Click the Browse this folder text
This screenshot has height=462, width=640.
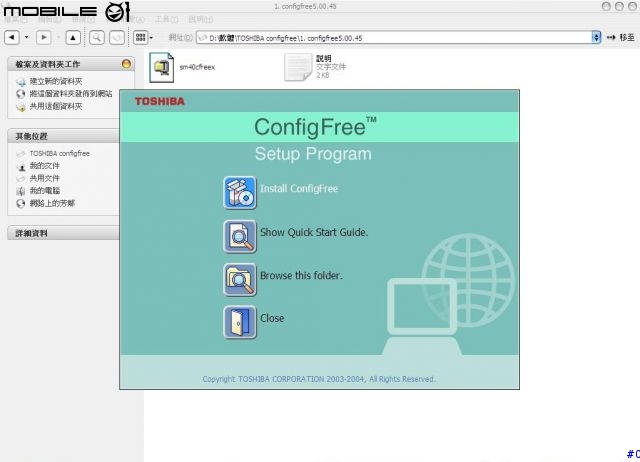[301, 275]
